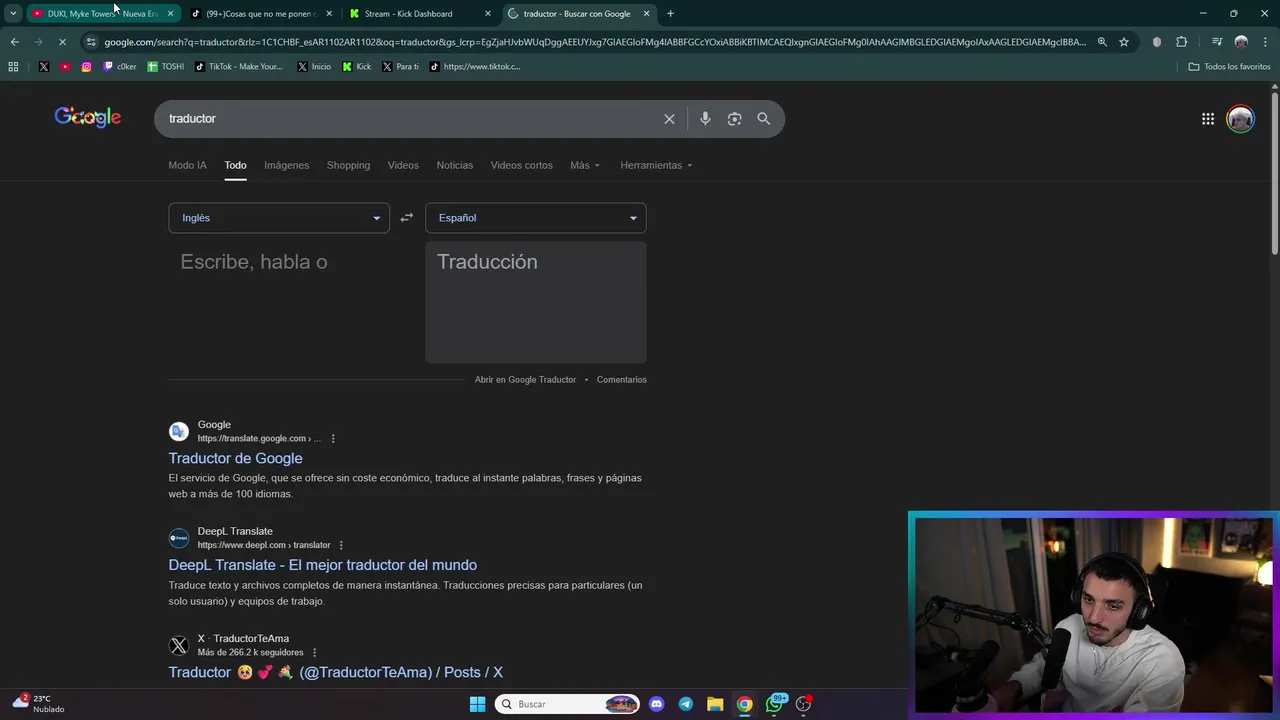Clear the search box with the X
1280x720 pixels.
pyautogui.click(x=669, y=119)
